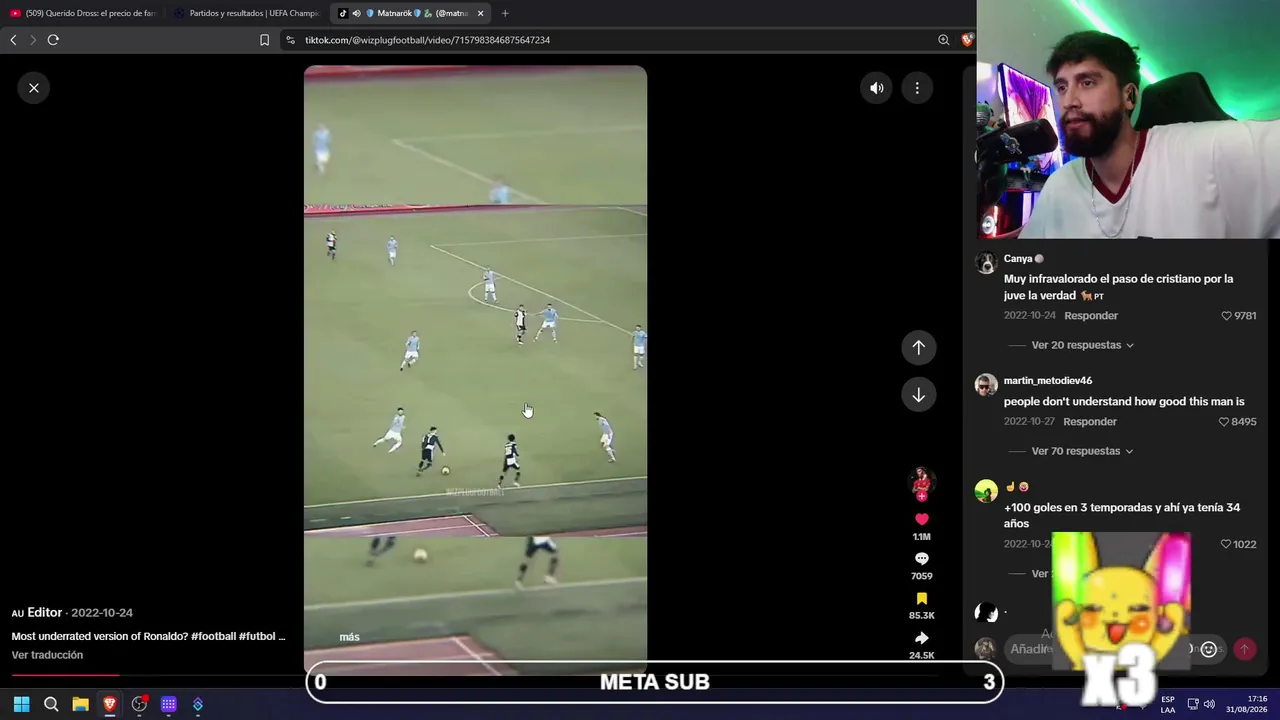
Task: Bookmark this page in the address bar
Action: pyautogui.click(x=264, y=40)
